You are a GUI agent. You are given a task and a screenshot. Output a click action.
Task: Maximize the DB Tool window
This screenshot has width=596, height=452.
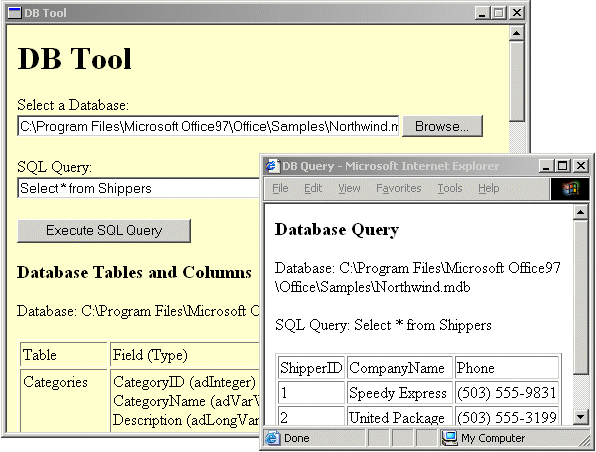[499, 13]
